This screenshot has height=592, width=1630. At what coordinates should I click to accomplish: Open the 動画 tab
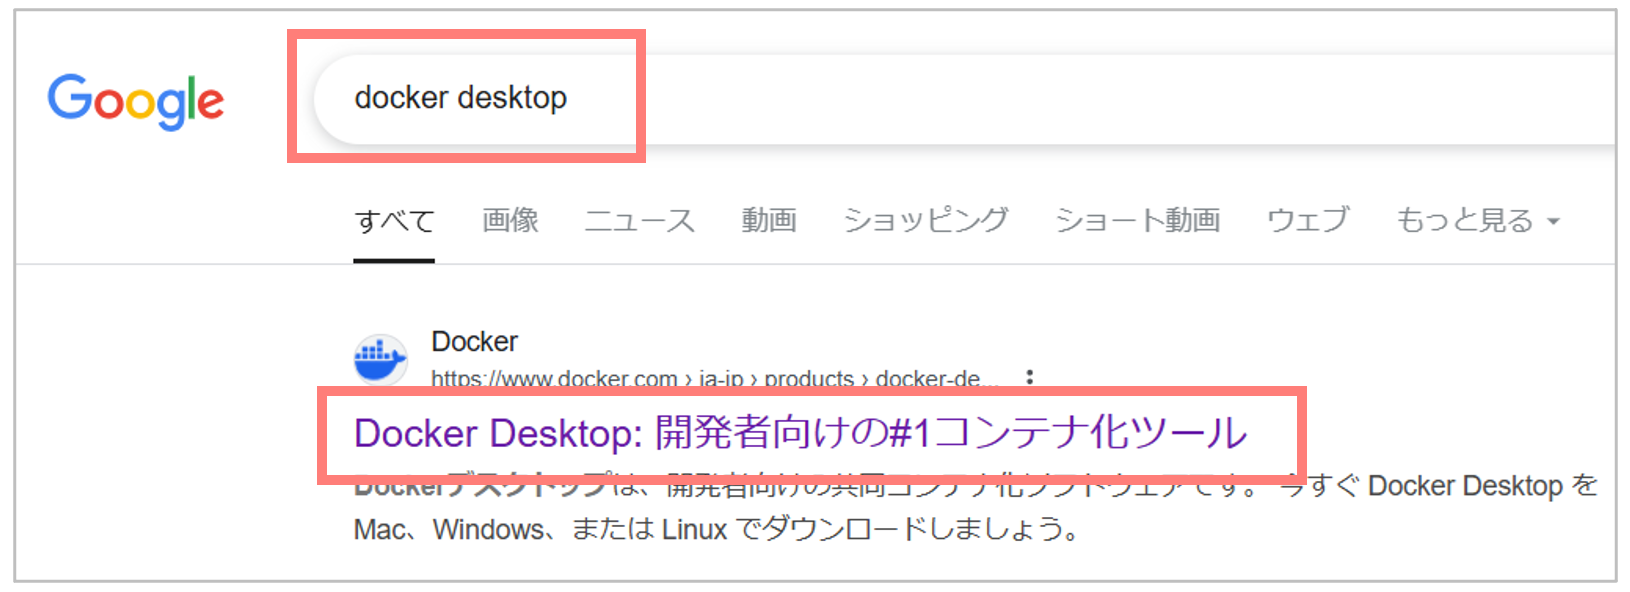[x=769, y=220]
